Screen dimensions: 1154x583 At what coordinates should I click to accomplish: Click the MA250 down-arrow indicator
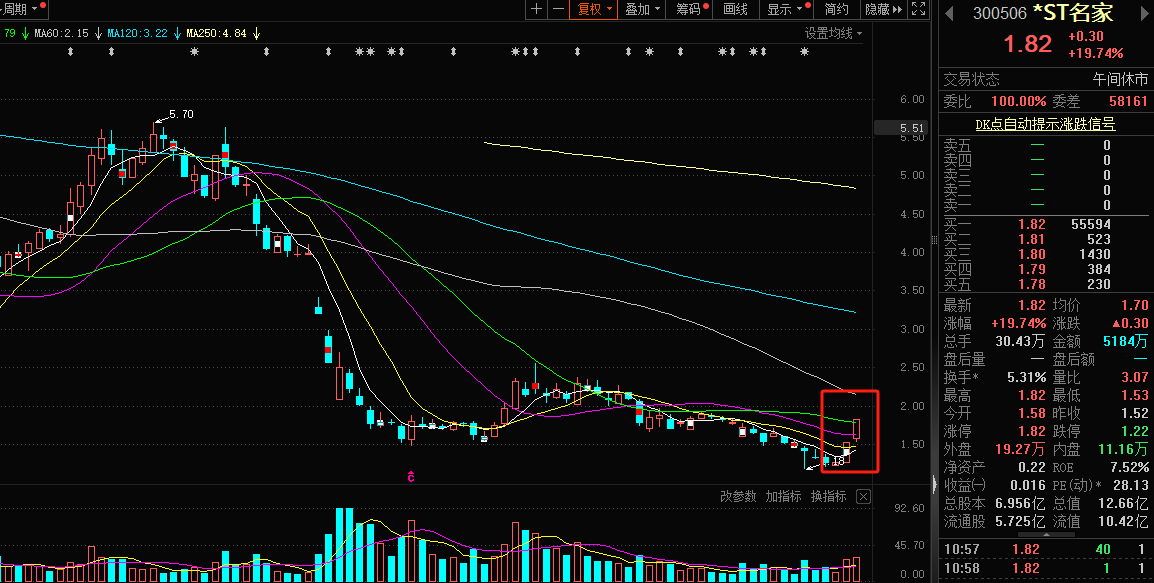pos(256,33)
